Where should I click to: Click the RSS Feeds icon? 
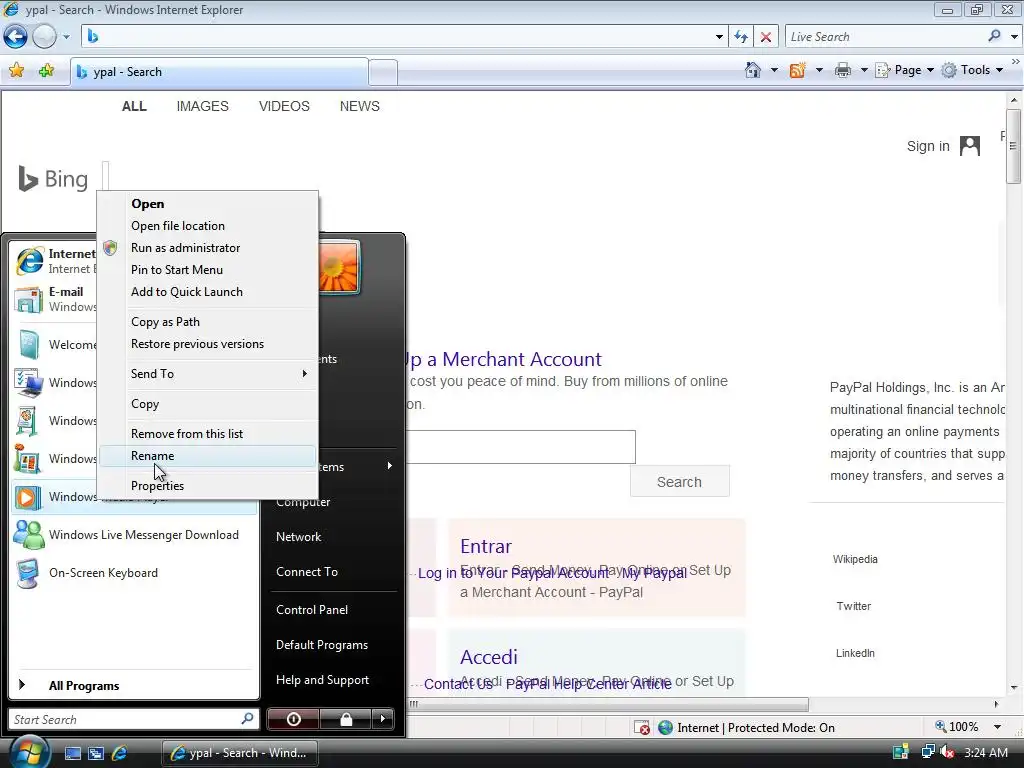pyautogui.click(x=797, y=70)
